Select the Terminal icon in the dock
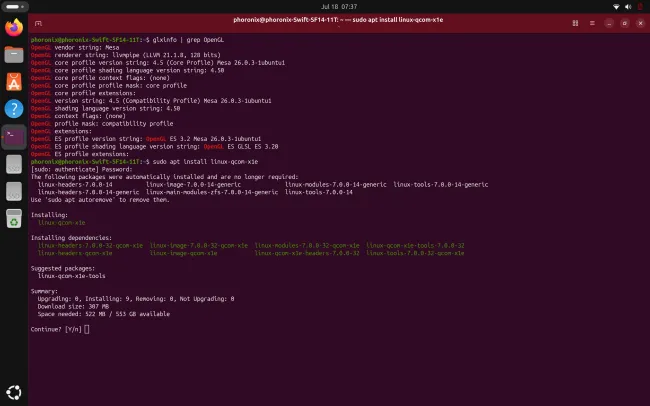Viewport: 650px width, 406px height. (x=14, y=137)
